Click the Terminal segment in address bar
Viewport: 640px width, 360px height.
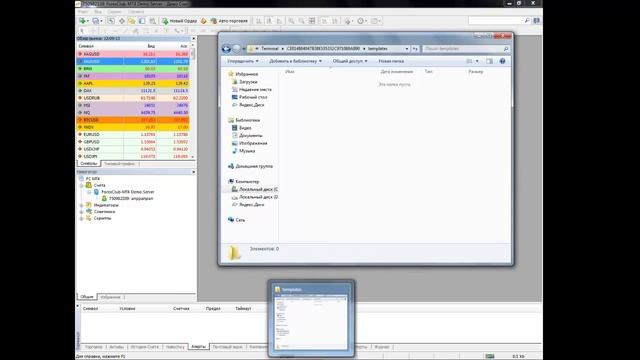click(x=269, y=49)
